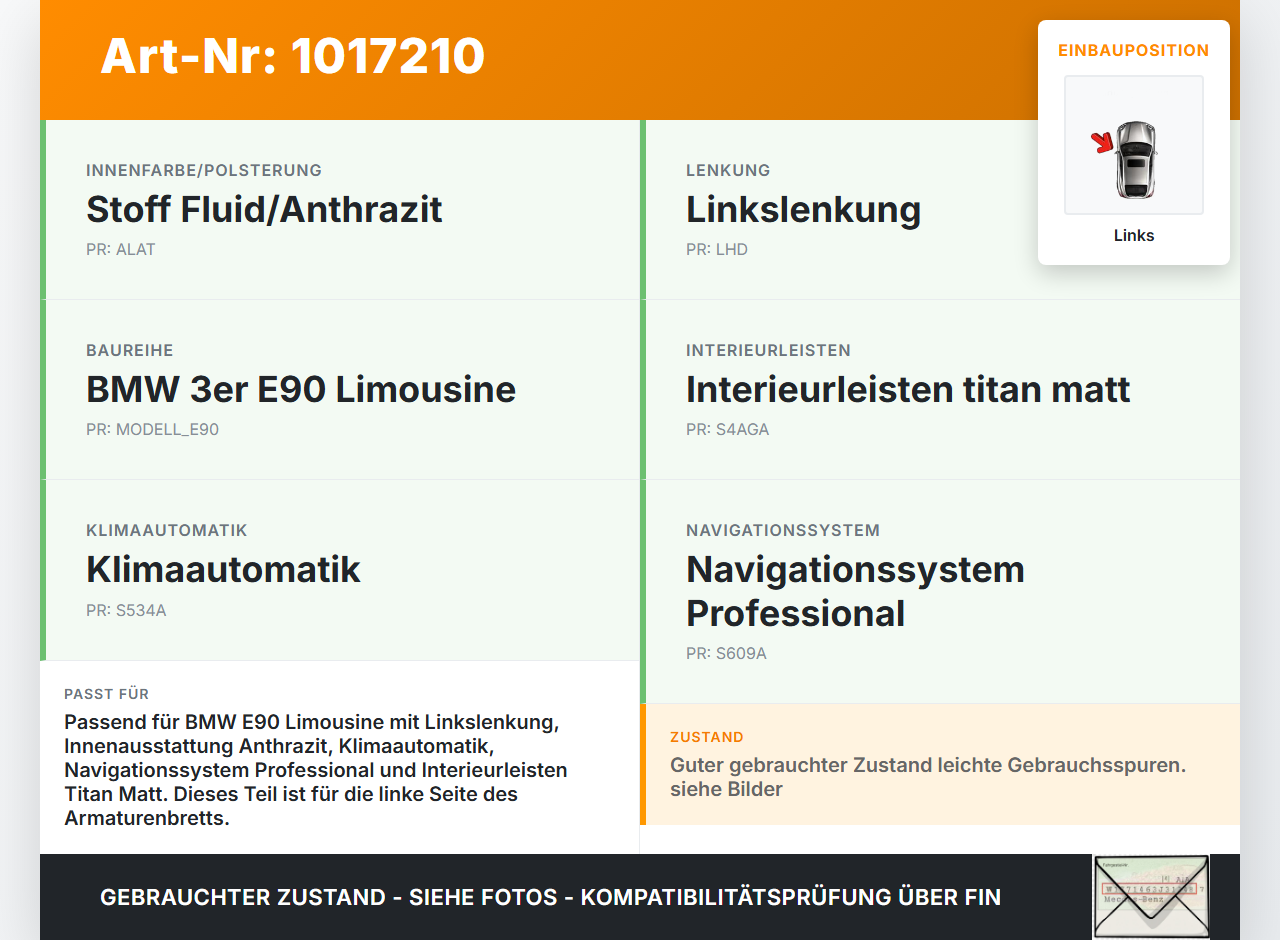This screenshot has width=1280, height=940.
Task: Click the orange Einbauposition badge
Action: 1133,50
